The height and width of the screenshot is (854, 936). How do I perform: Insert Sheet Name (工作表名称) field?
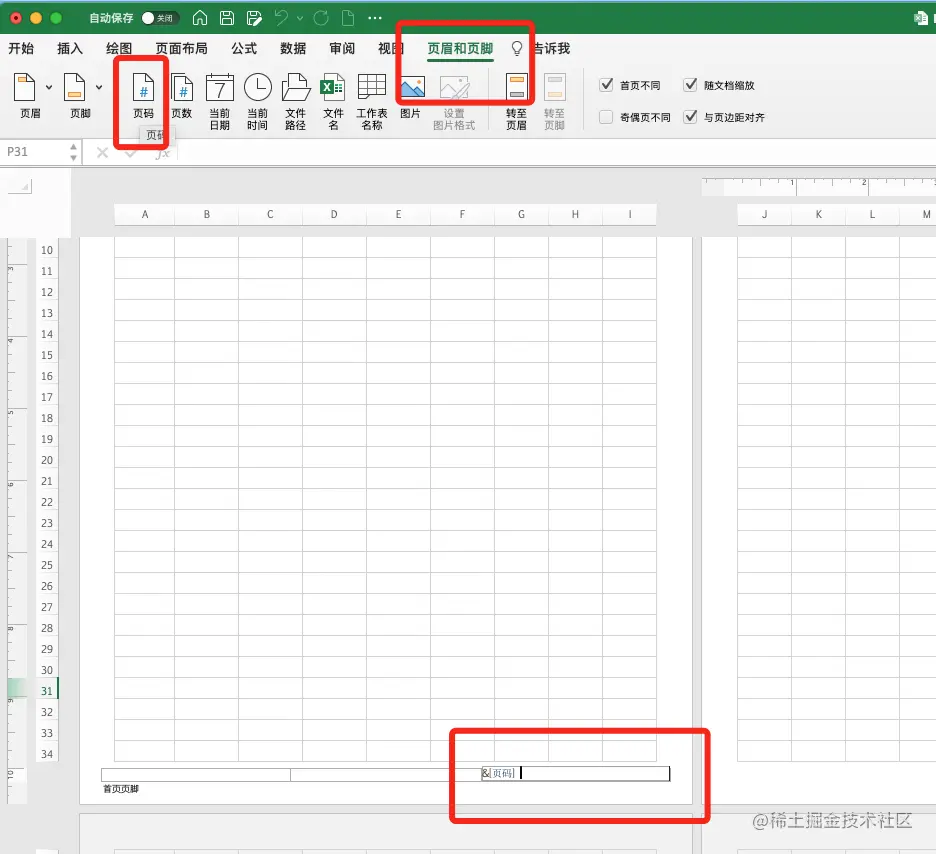click(x=371, y=101)
